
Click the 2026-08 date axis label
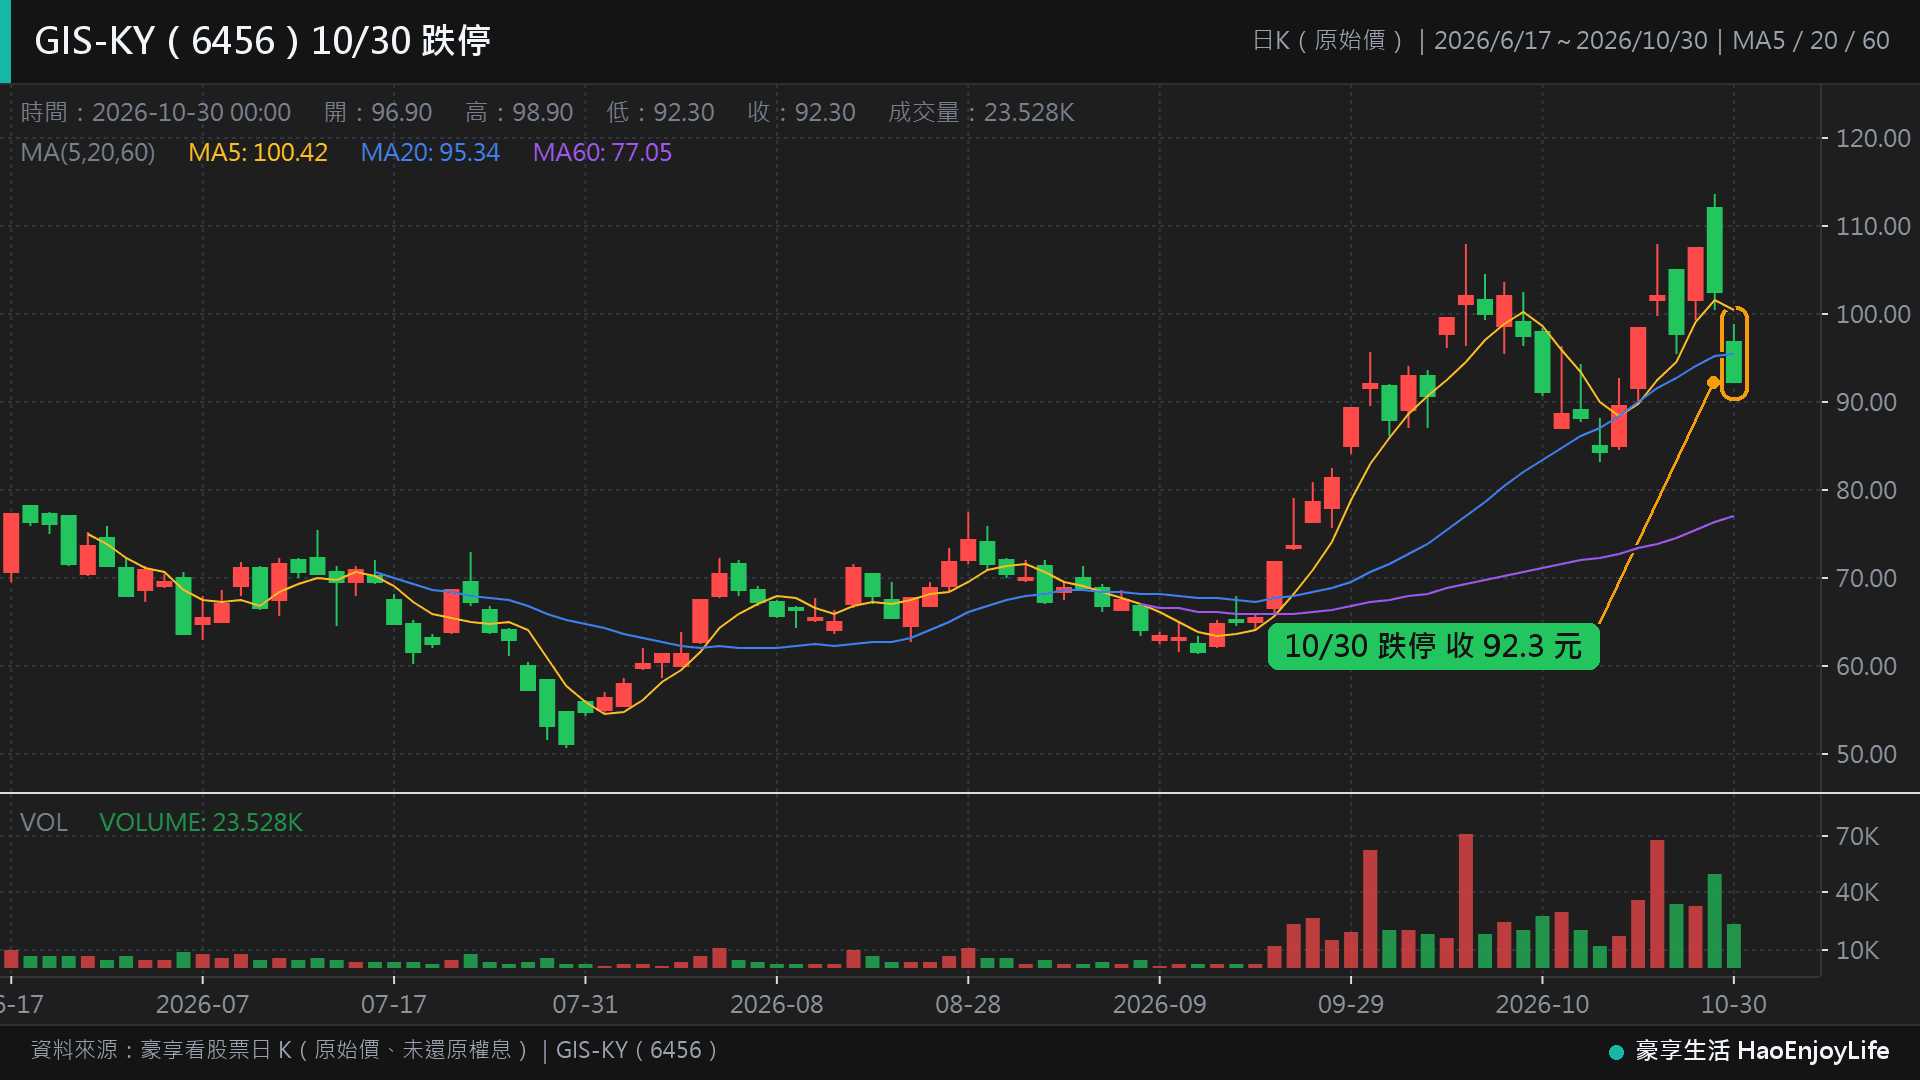tap(776, 1004)
